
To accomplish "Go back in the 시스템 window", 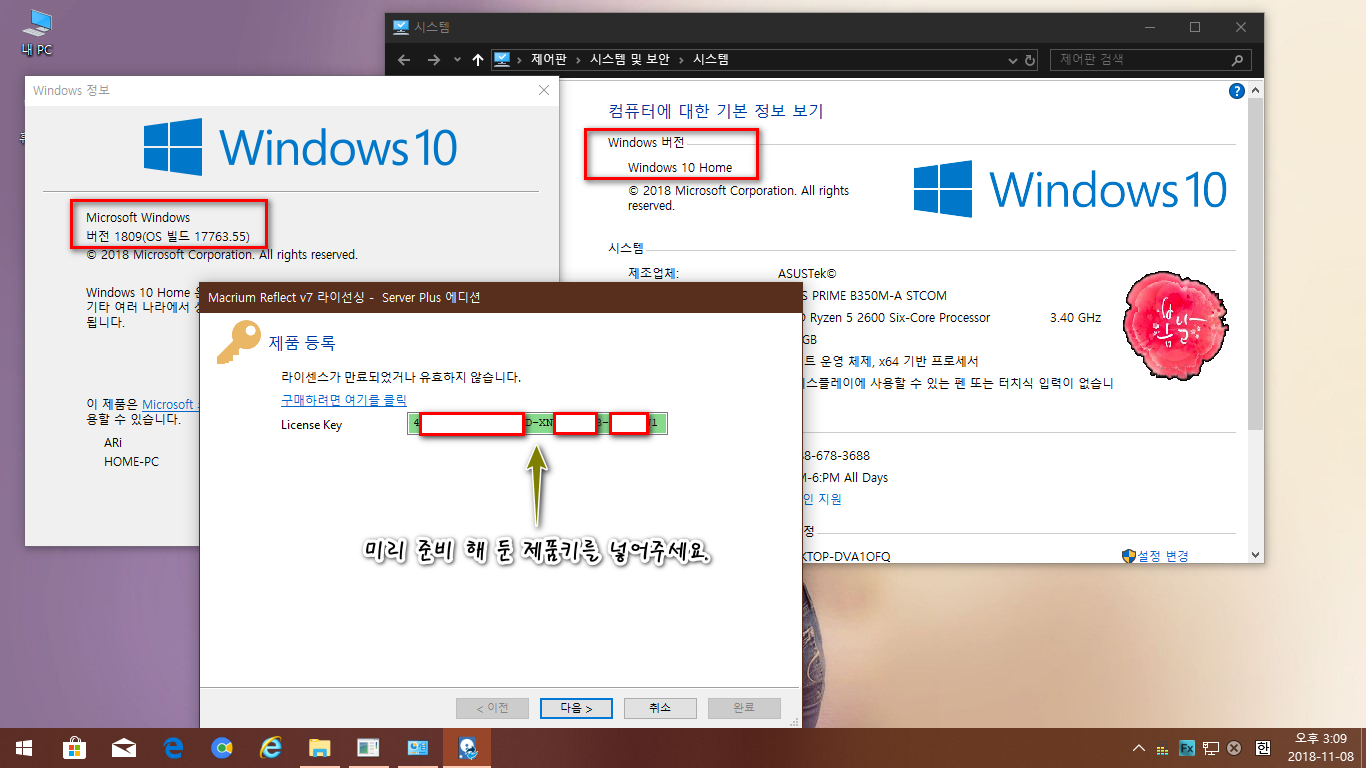I will (x=404, y=60).
